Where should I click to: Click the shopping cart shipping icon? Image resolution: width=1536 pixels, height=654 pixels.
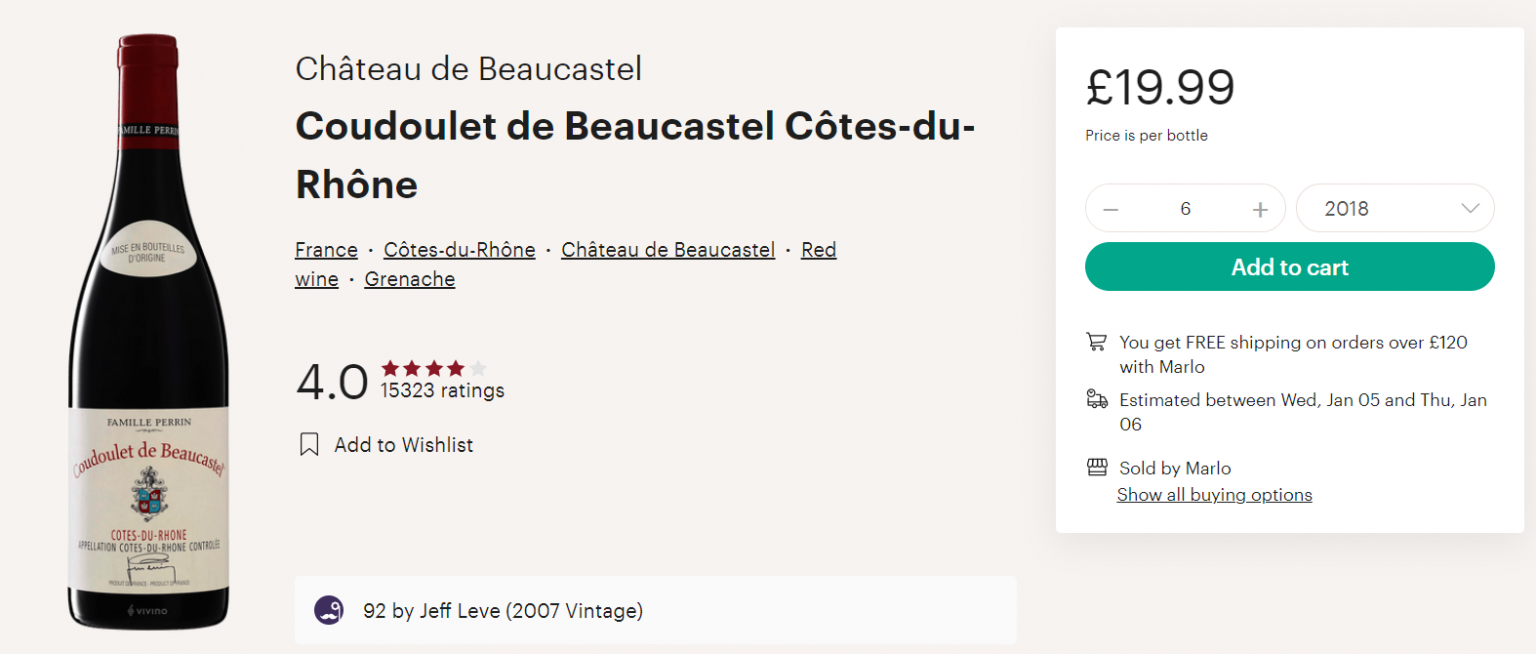point(1097,342)
